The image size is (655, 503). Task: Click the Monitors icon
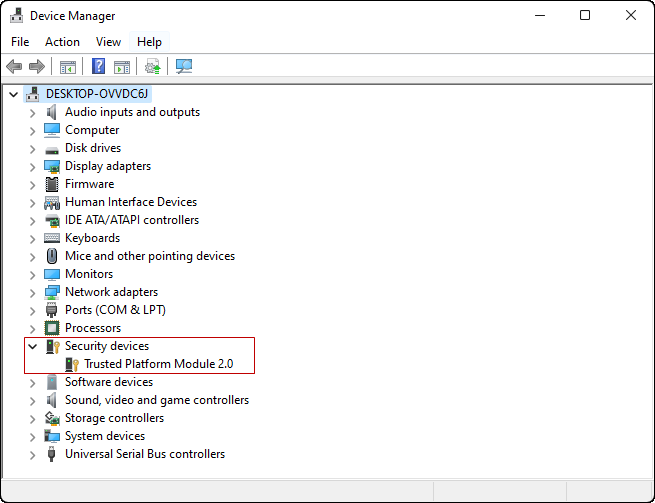point(52,274)
